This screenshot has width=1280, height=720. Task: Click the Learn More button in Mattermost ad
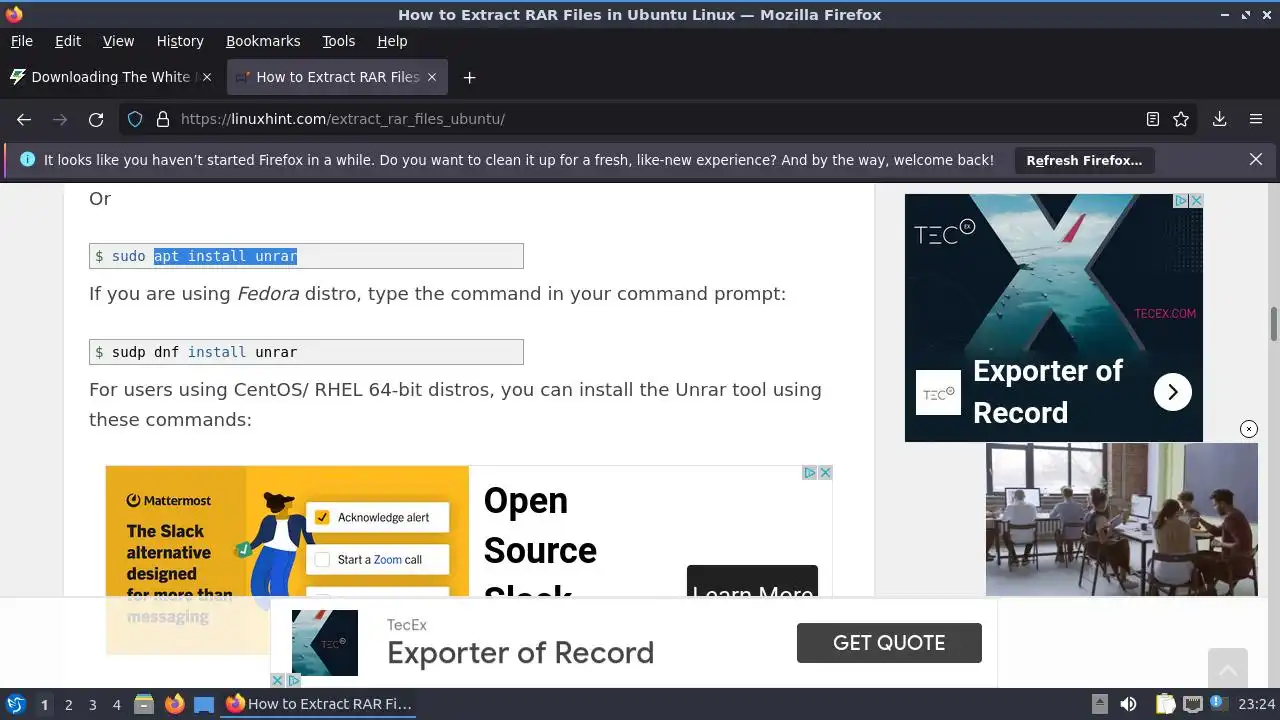pyautogui.click(x=752, y=584)
